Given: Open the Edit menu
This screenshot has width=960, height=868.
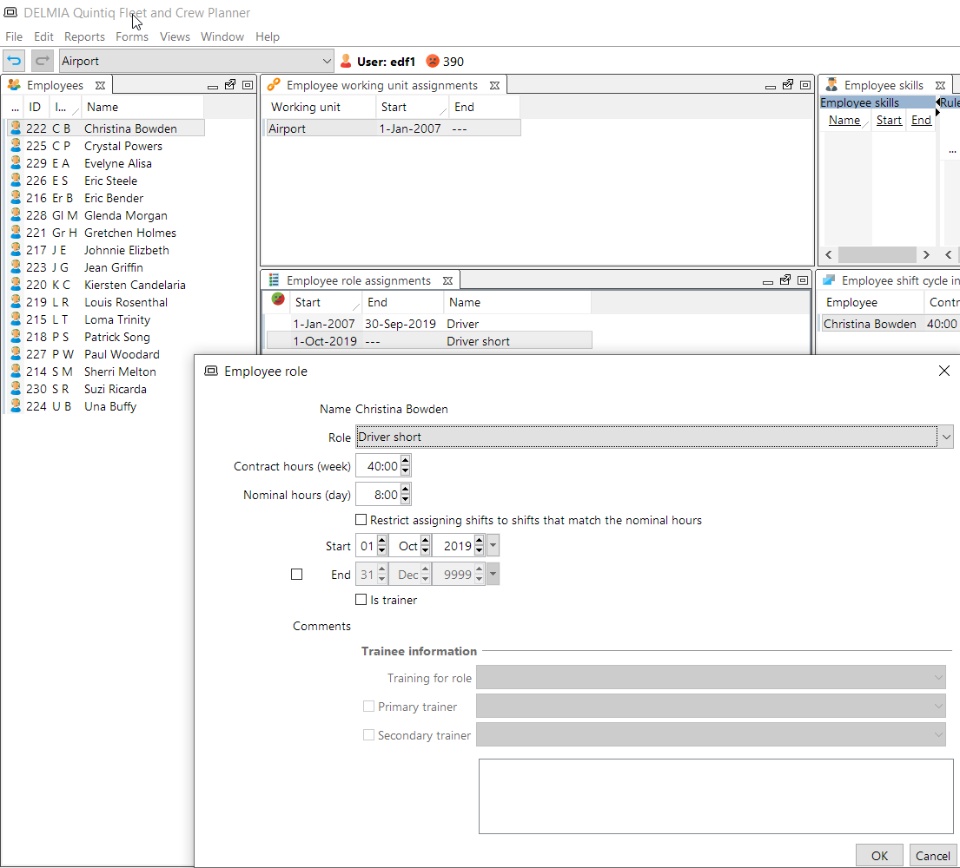Looking at the screenshot, I should tap(43, 37).
